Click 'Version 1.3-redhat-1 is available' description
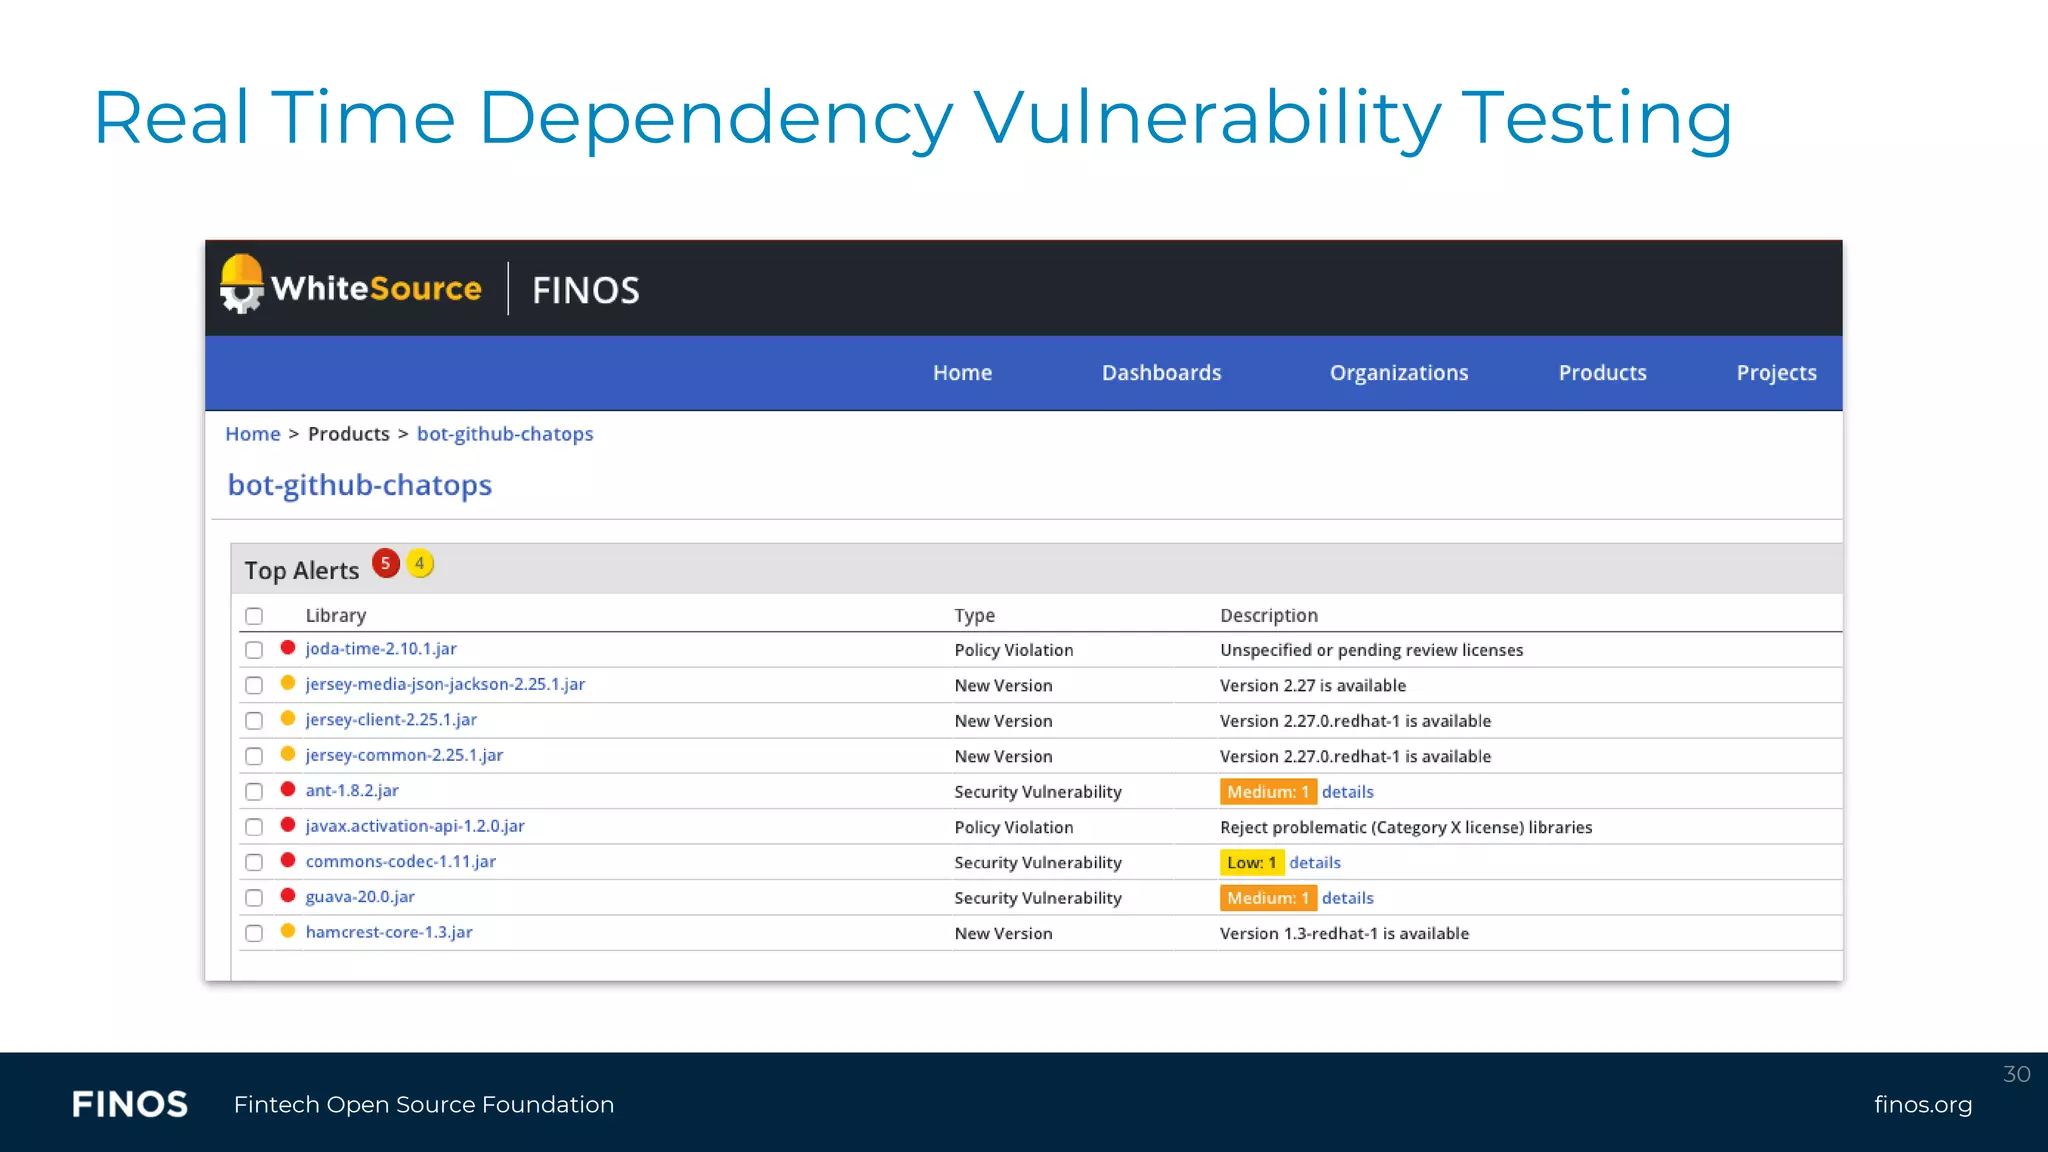 1344,933
